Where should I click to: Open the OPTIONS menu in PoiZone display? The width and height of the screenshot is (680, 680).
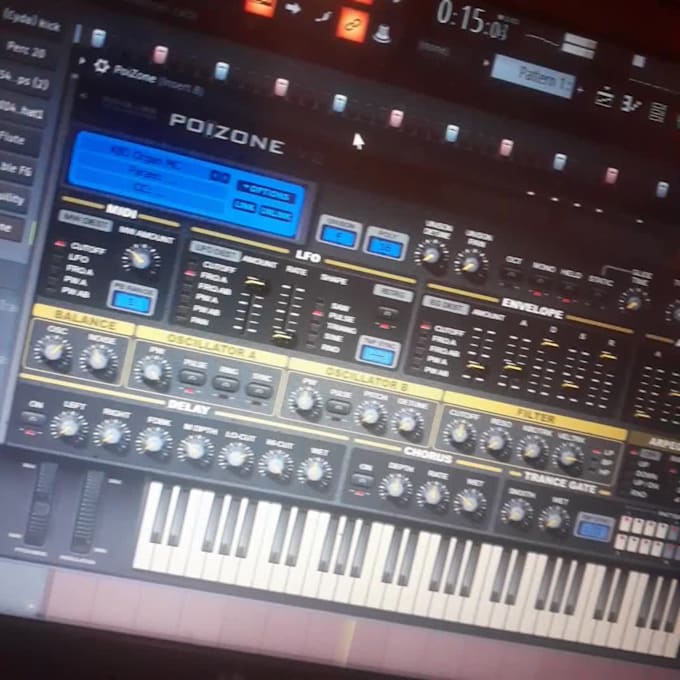(267, 194)
